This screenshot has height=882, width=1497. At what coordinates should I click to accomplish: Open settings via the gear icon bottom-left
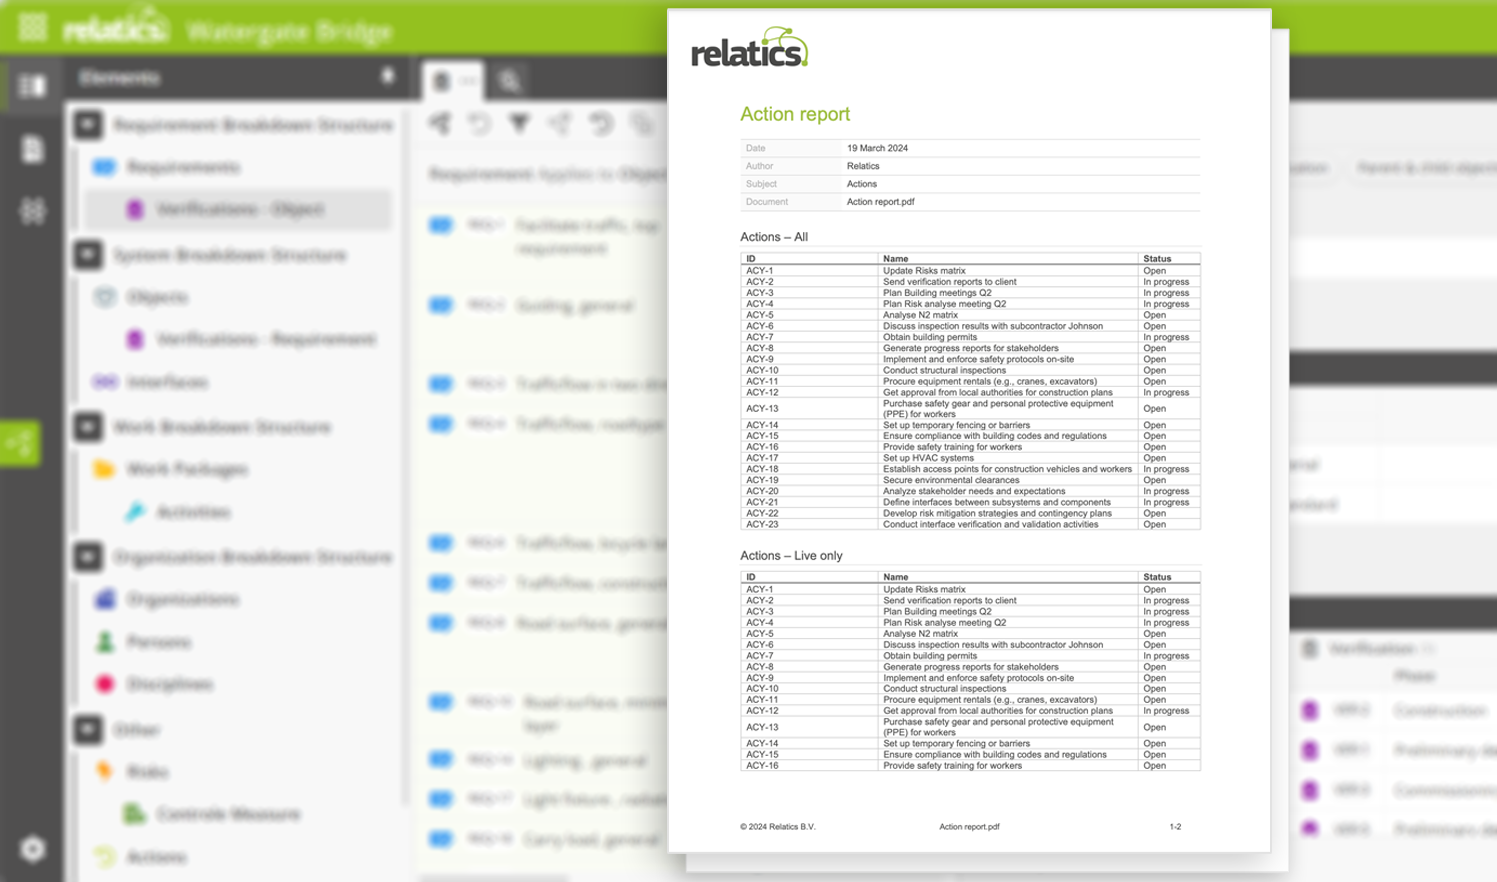click(31, 847)
